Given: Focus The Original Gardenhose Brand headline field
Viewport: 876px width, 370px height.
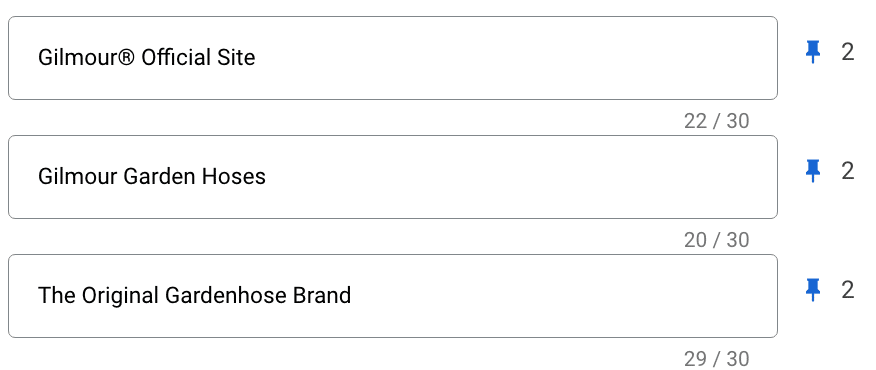Looking at the screenshot, I should (393, 296).
